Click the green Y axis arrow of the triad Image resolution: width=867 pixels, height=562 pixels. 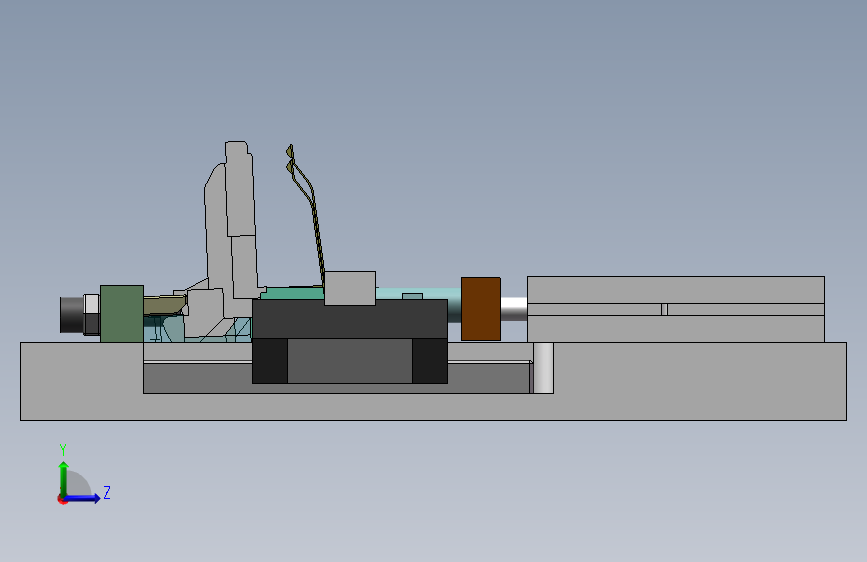pos(64,478)
